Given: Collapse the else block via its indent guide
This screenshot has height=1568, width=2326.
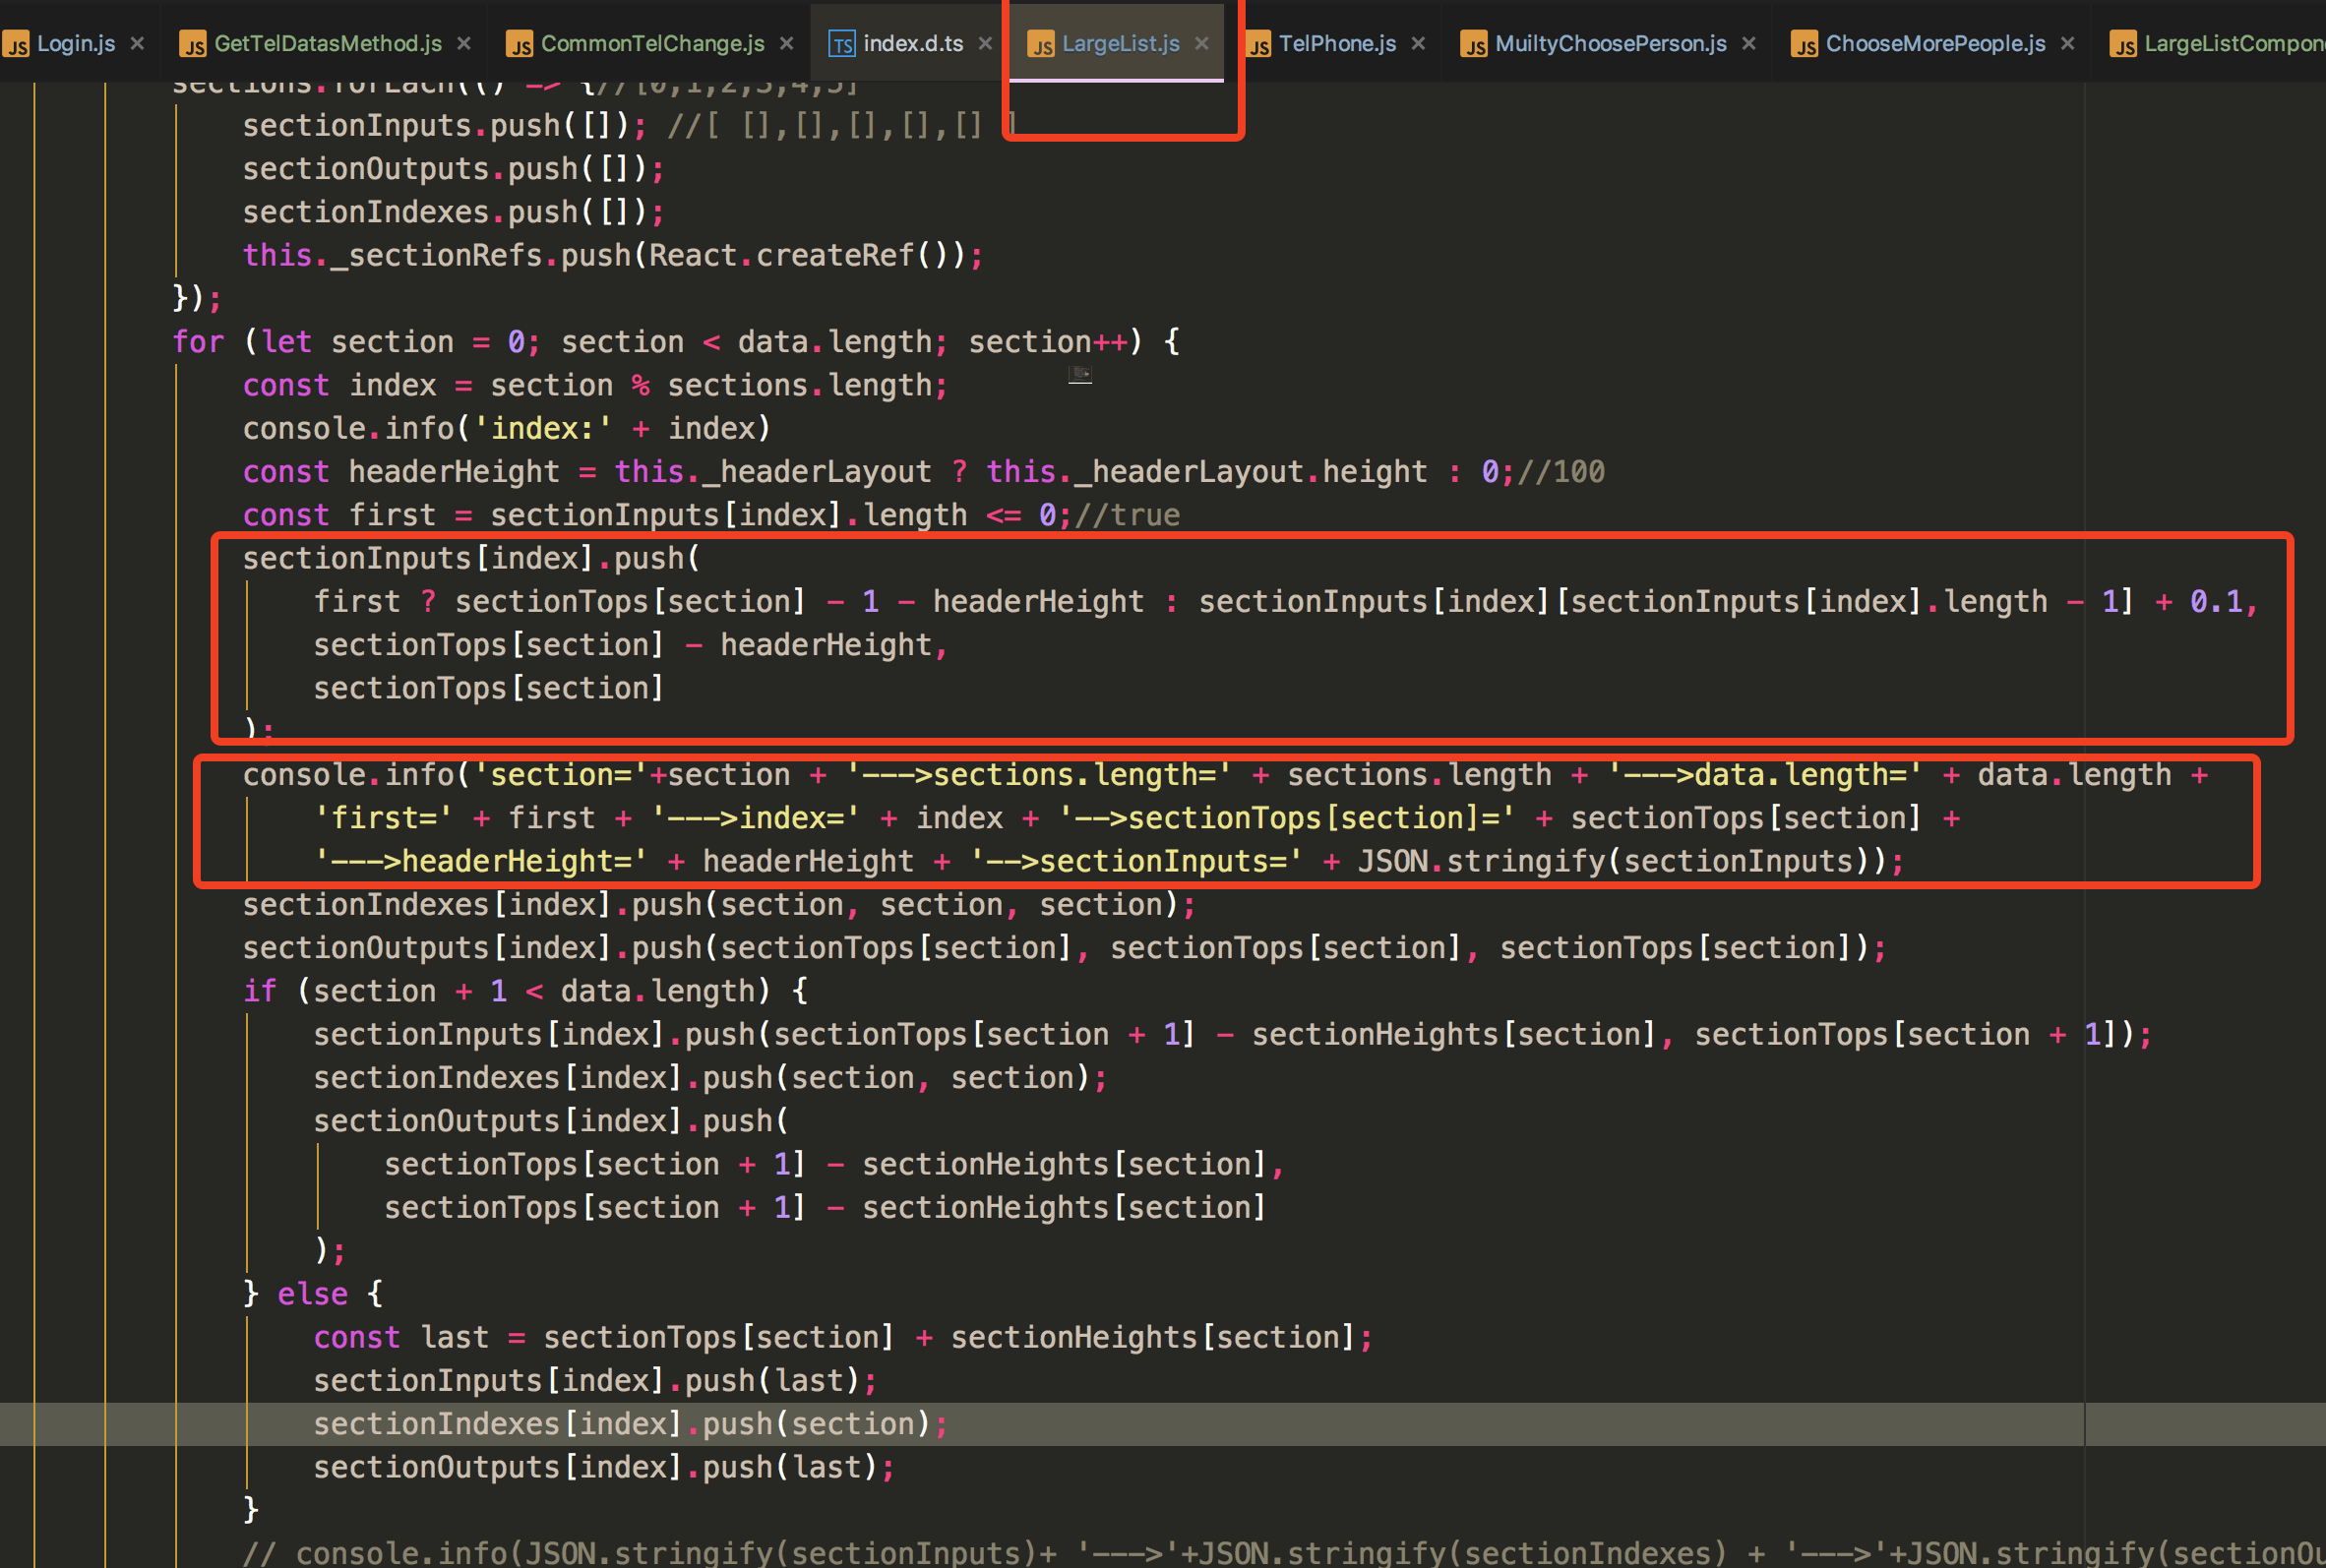Looking at the screenshot, I should click(x=250, y=1400).
